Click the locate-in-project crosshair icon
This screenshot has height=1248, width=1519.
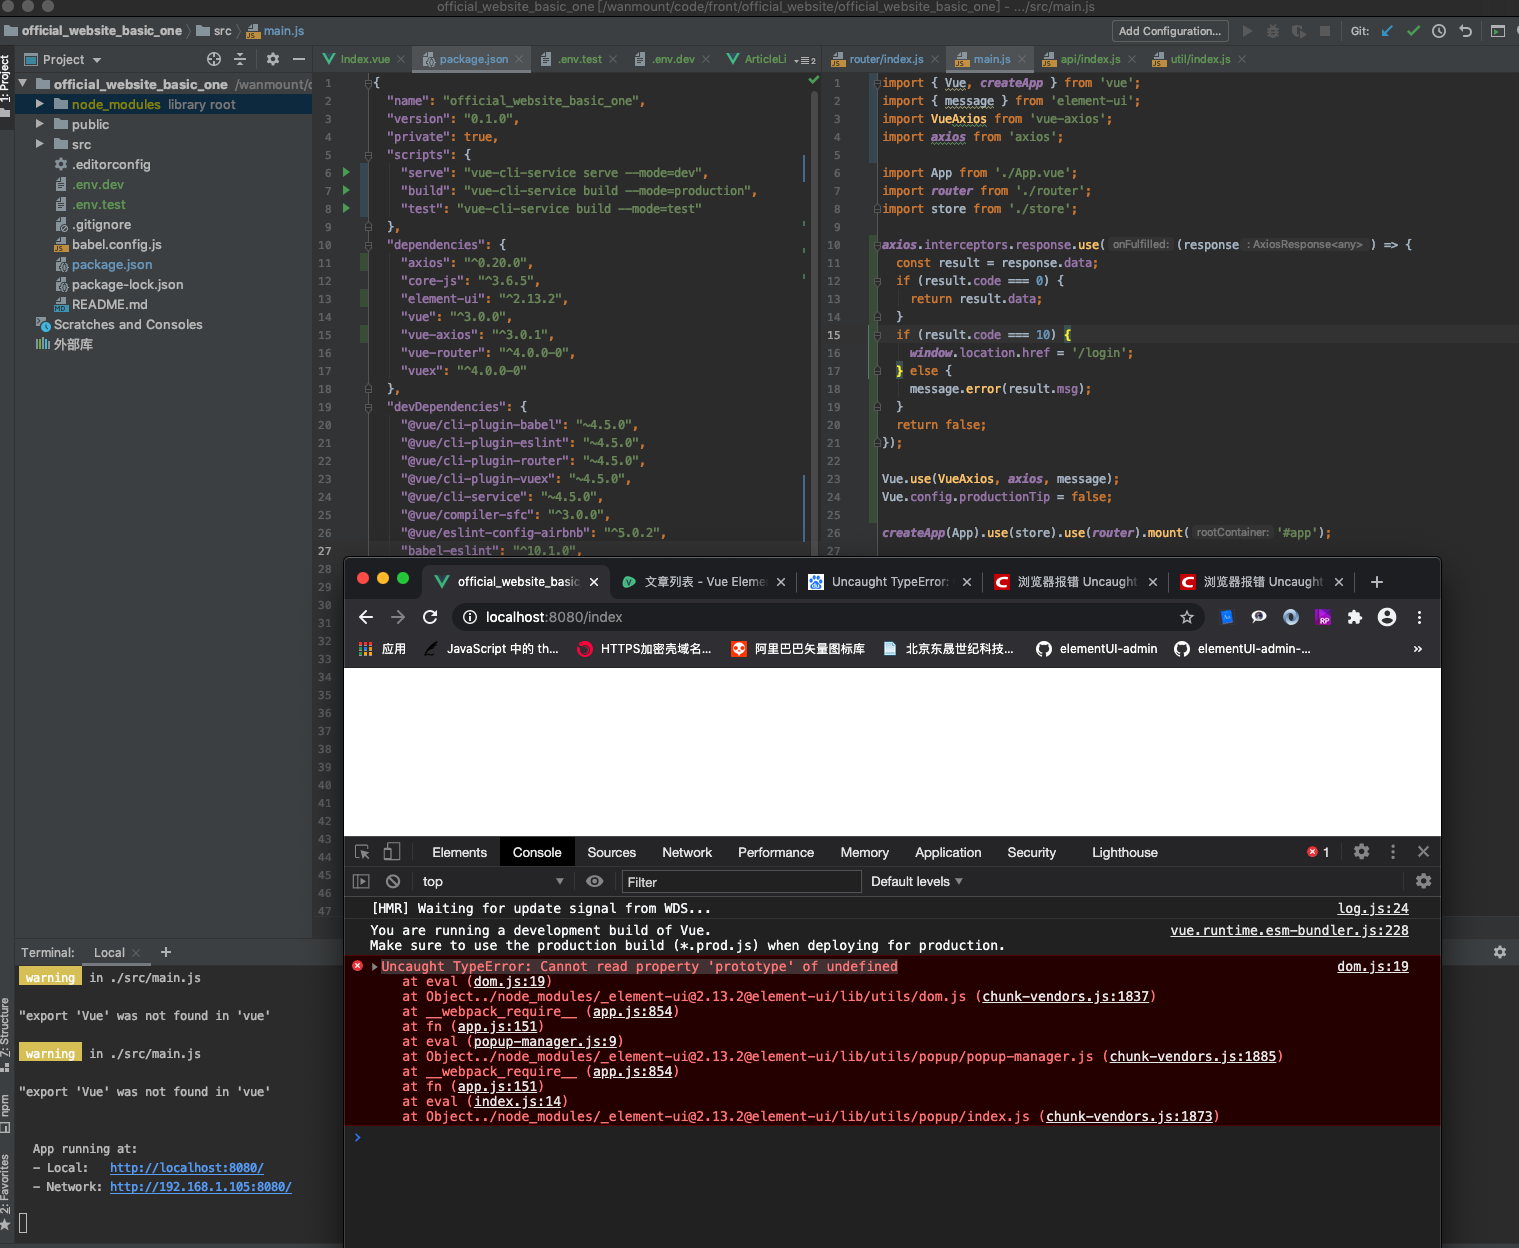213,59
